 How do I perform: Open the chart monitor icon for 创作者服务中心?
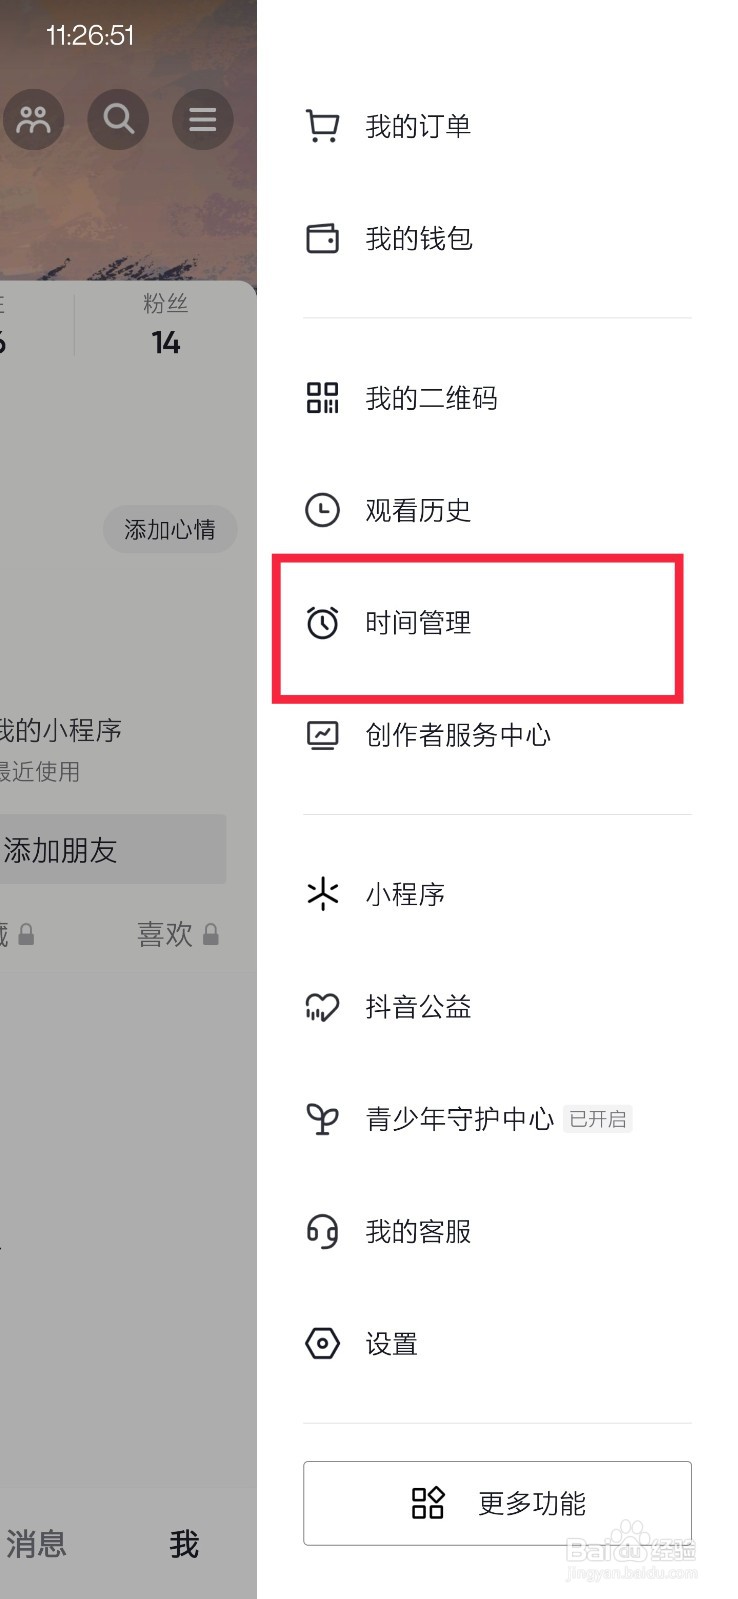coord(322,735)
